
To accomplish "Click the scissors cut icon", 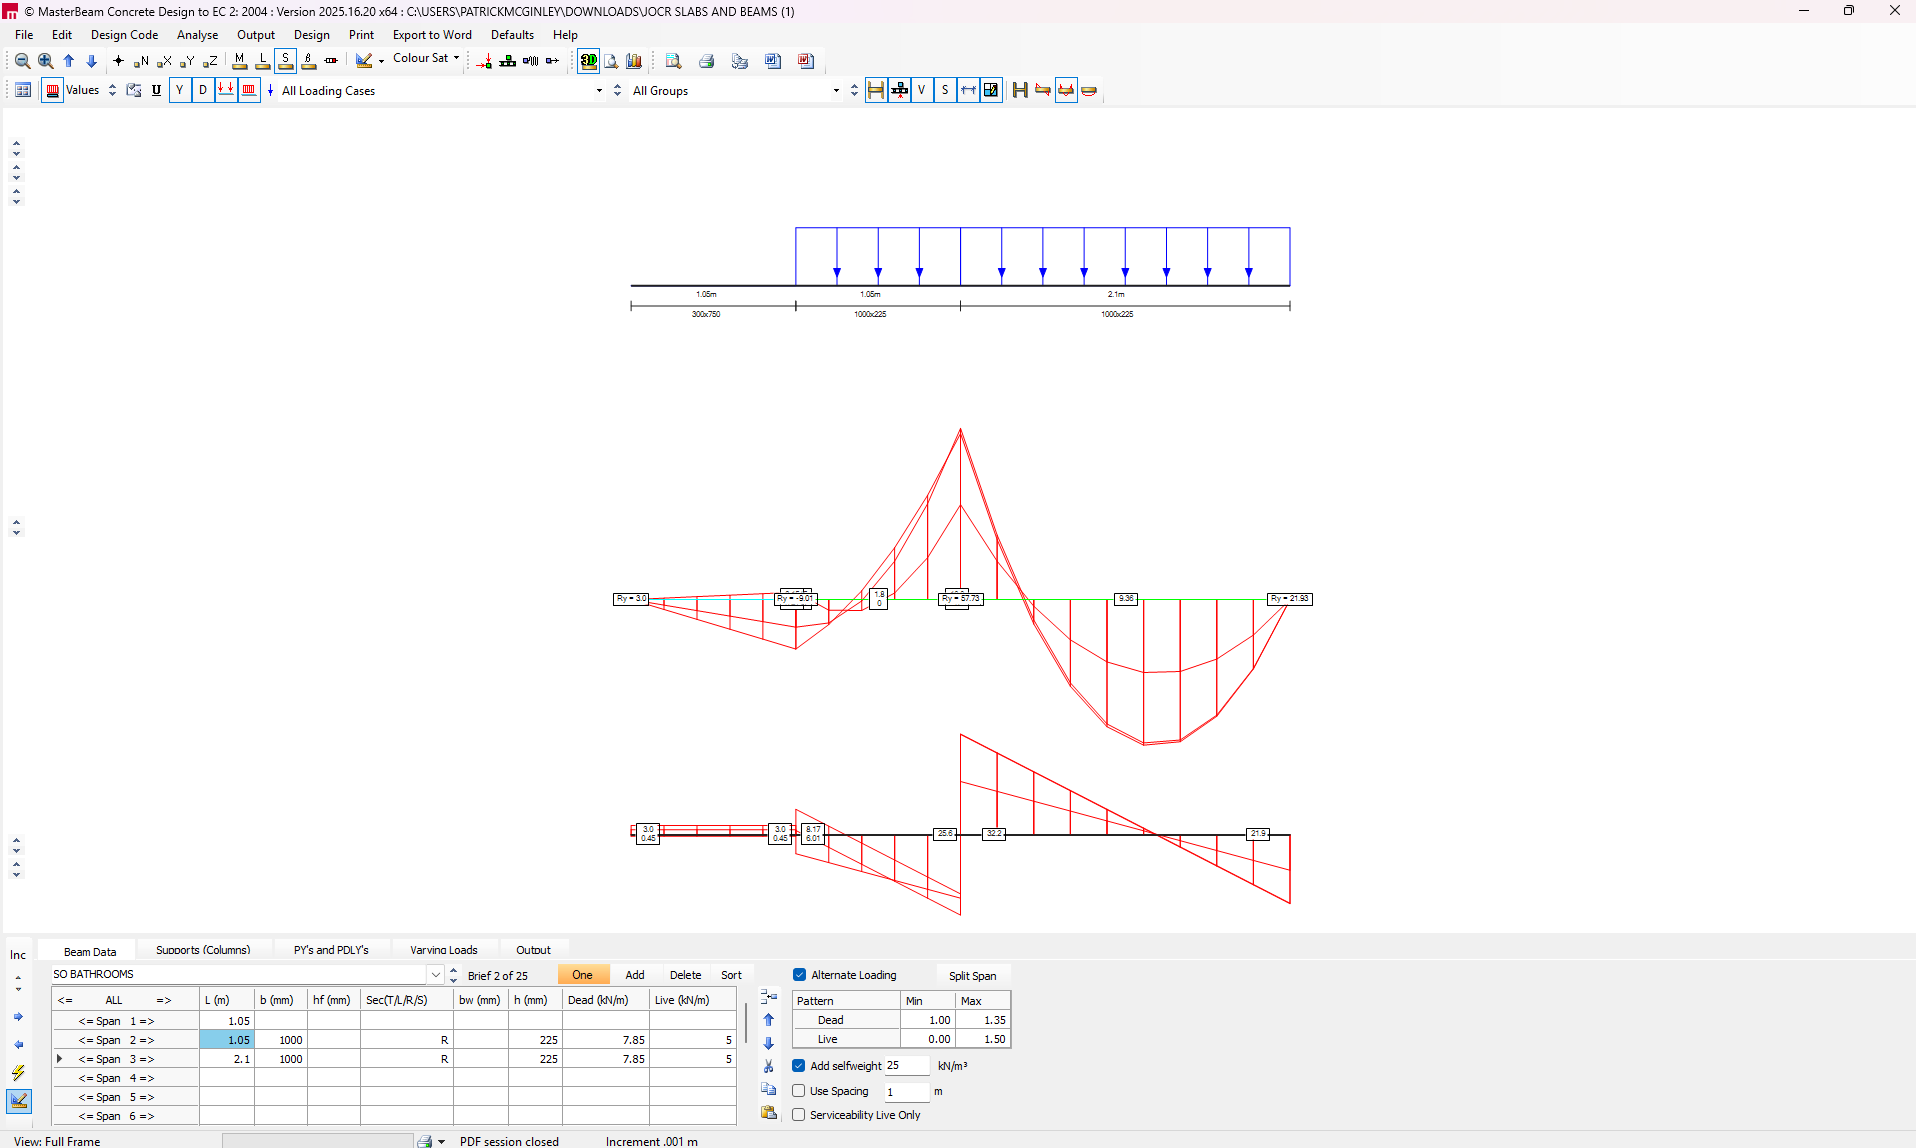I will pyautogui.click(x=768, y=1066).
